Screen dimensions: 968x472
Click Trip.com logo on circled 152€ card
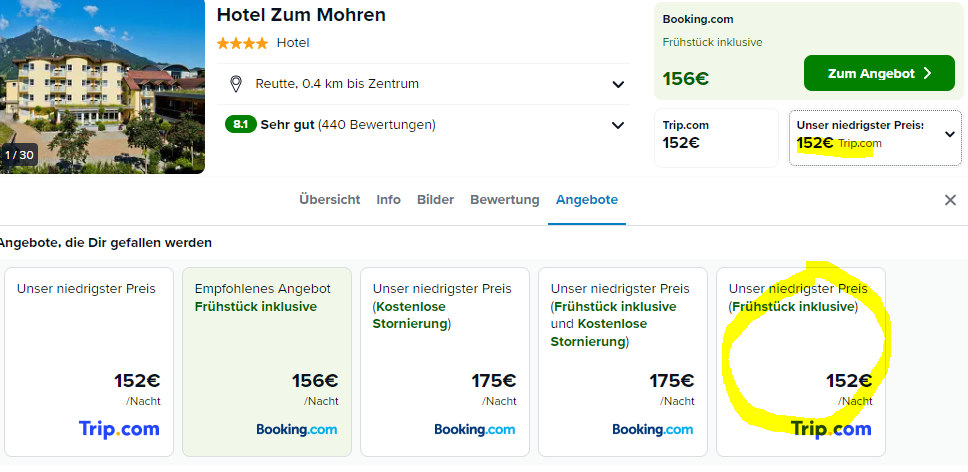(x=831, y=429)
